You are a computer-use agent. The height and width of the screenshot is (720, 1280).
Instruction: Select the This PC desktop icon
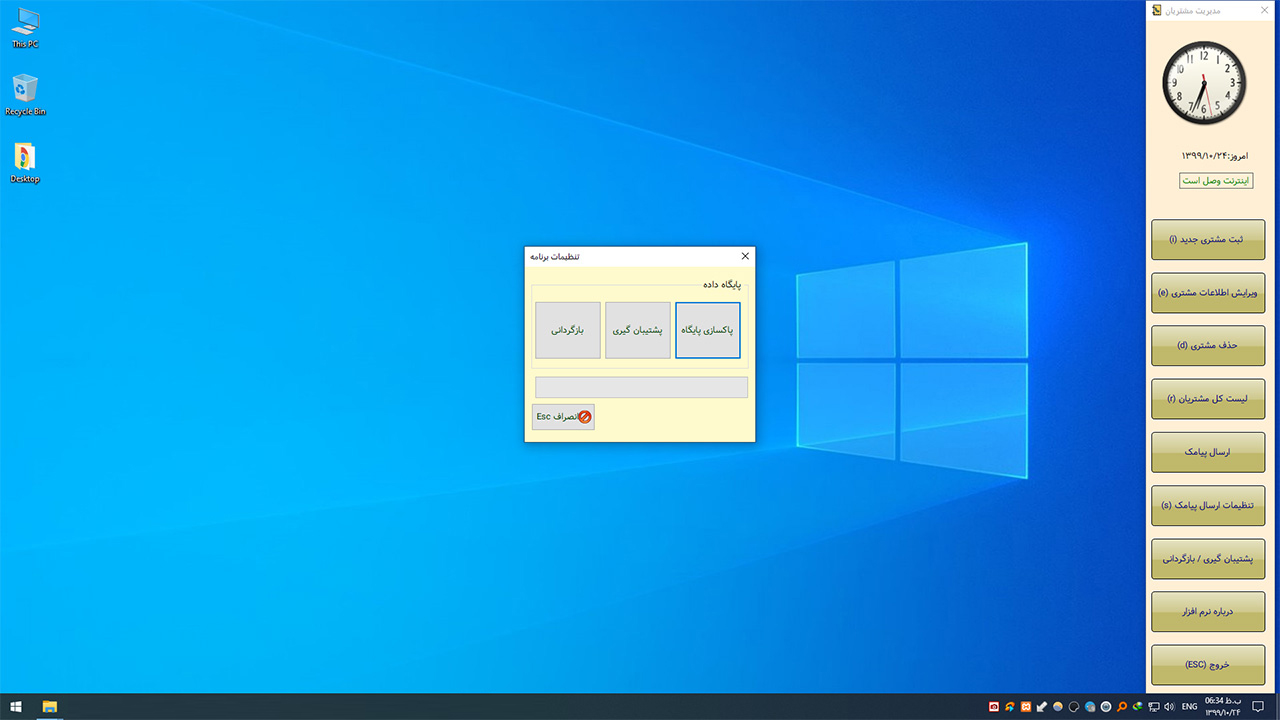click(25, 28)
